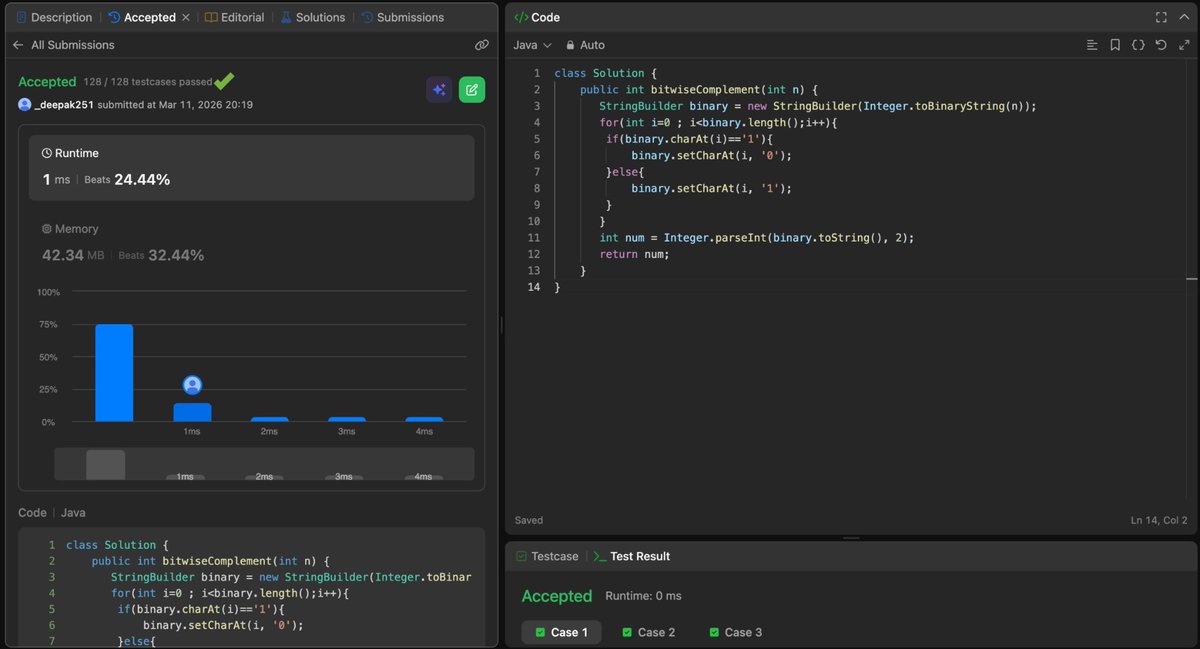Click the 'Ln 14, Col 2' status text
The height and width of the screenshot is (649, 1200).
point(1159,520)
